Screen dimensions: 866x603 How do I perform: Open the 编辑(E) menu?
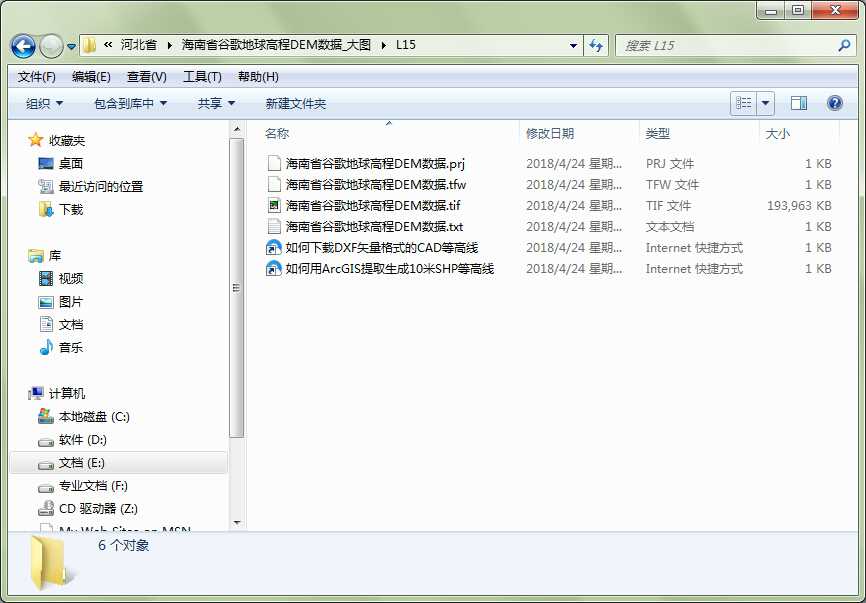[91, 77]
